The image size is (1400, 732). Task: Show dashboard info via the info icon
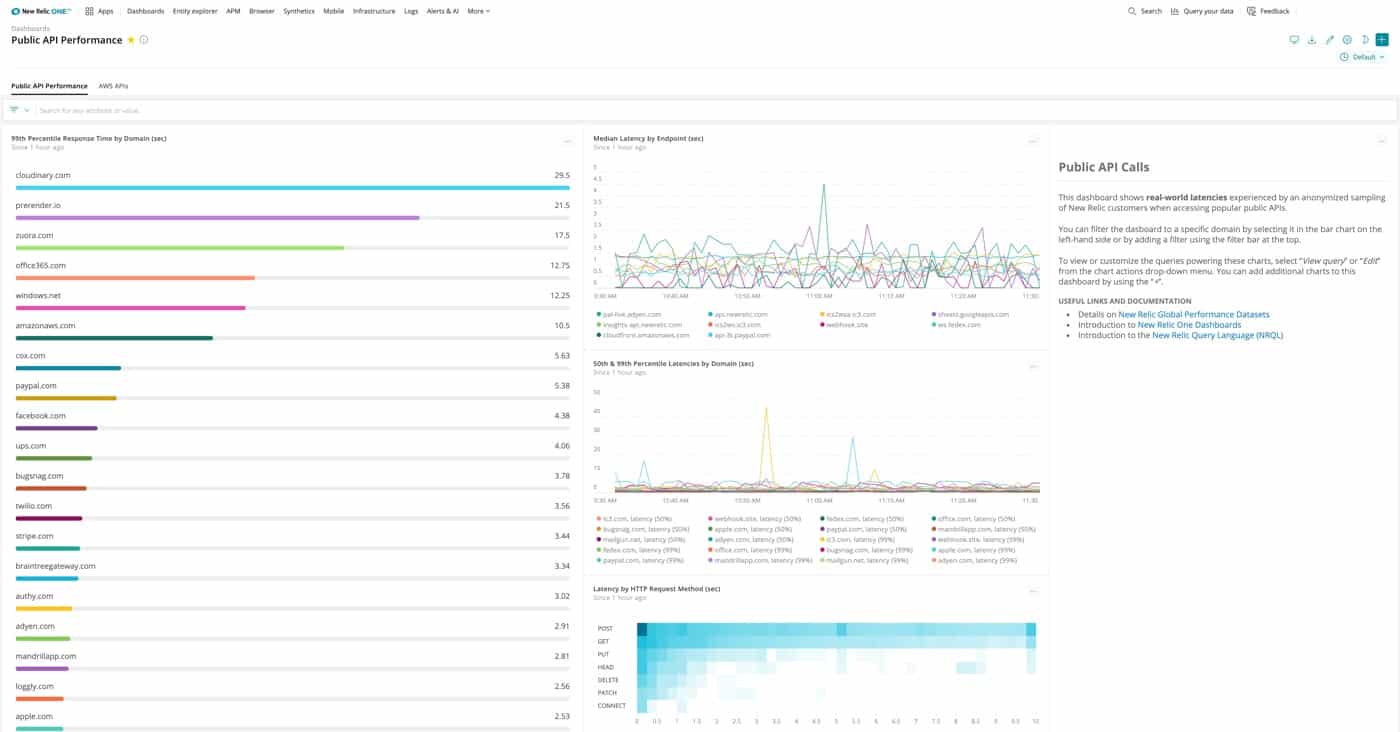pyautogui.click(x=144, y=40)
